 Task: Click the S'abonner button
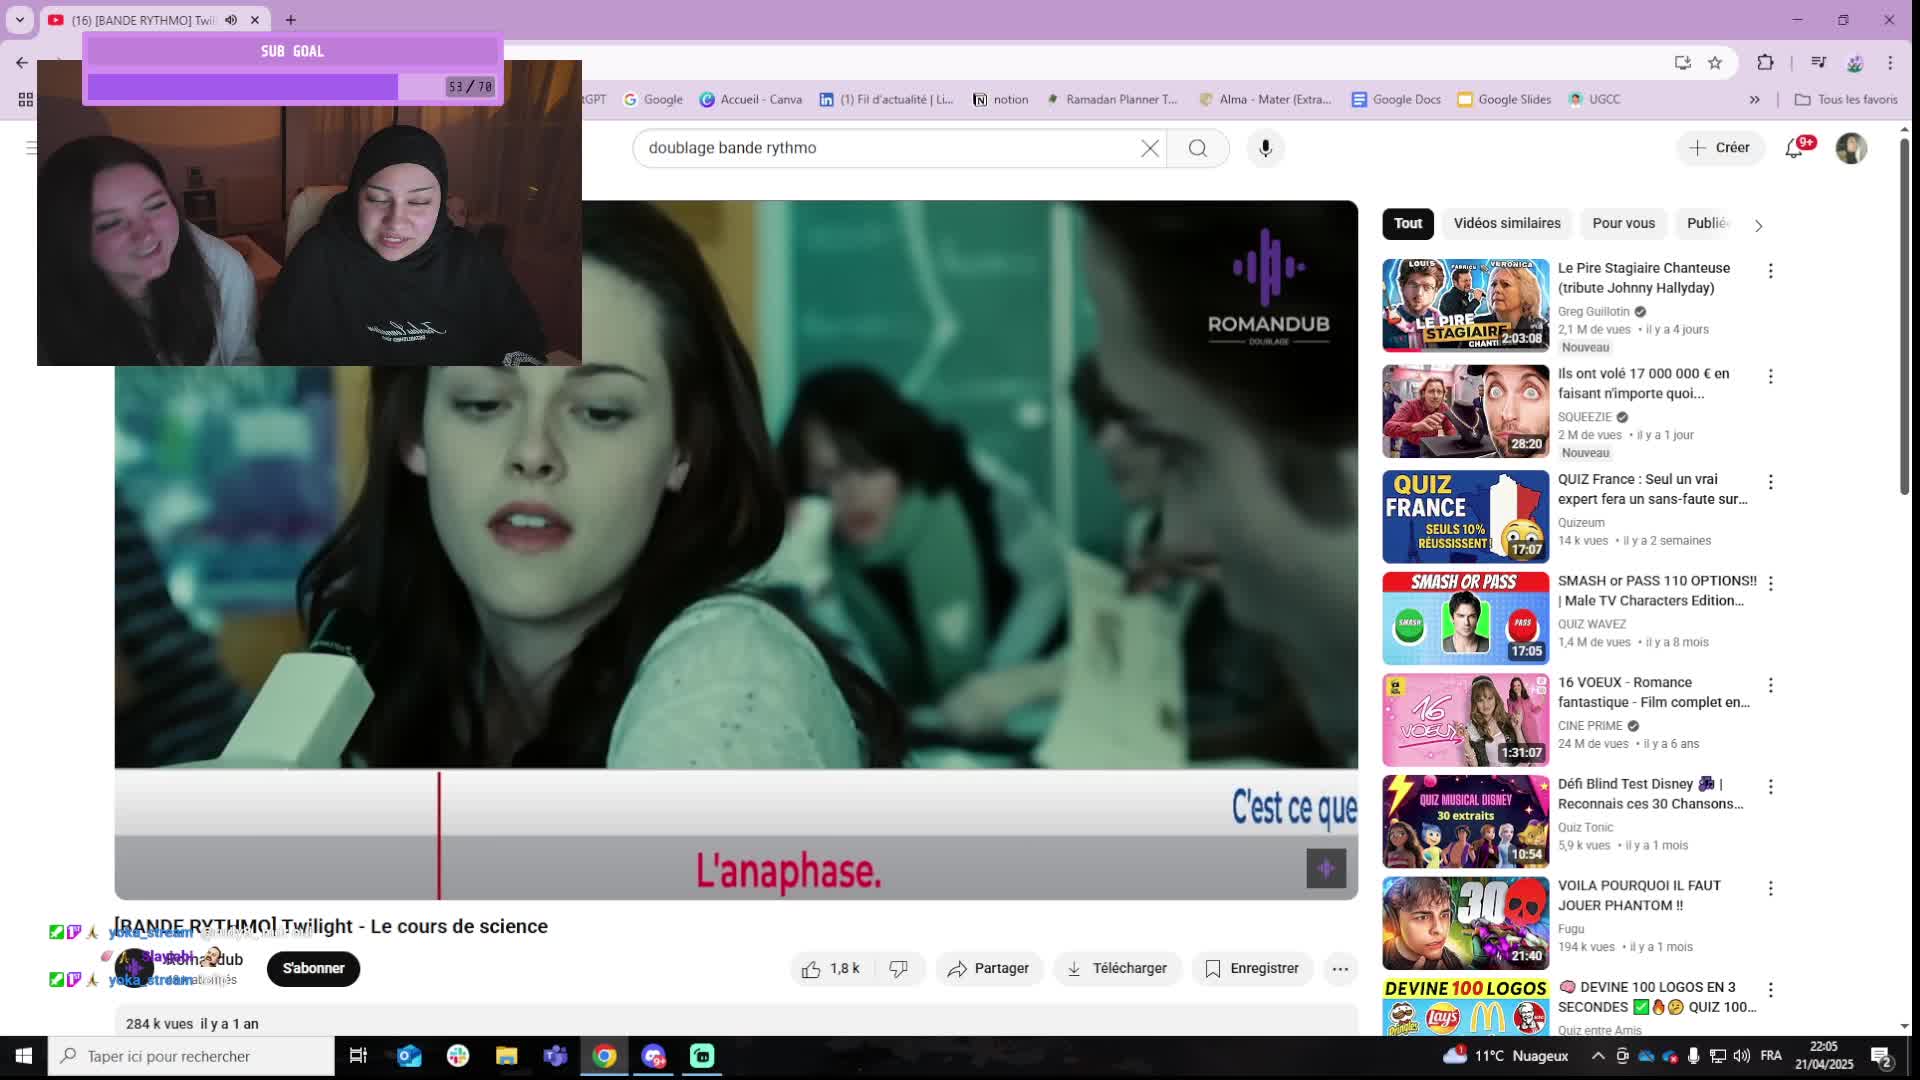tap(313, 968)
